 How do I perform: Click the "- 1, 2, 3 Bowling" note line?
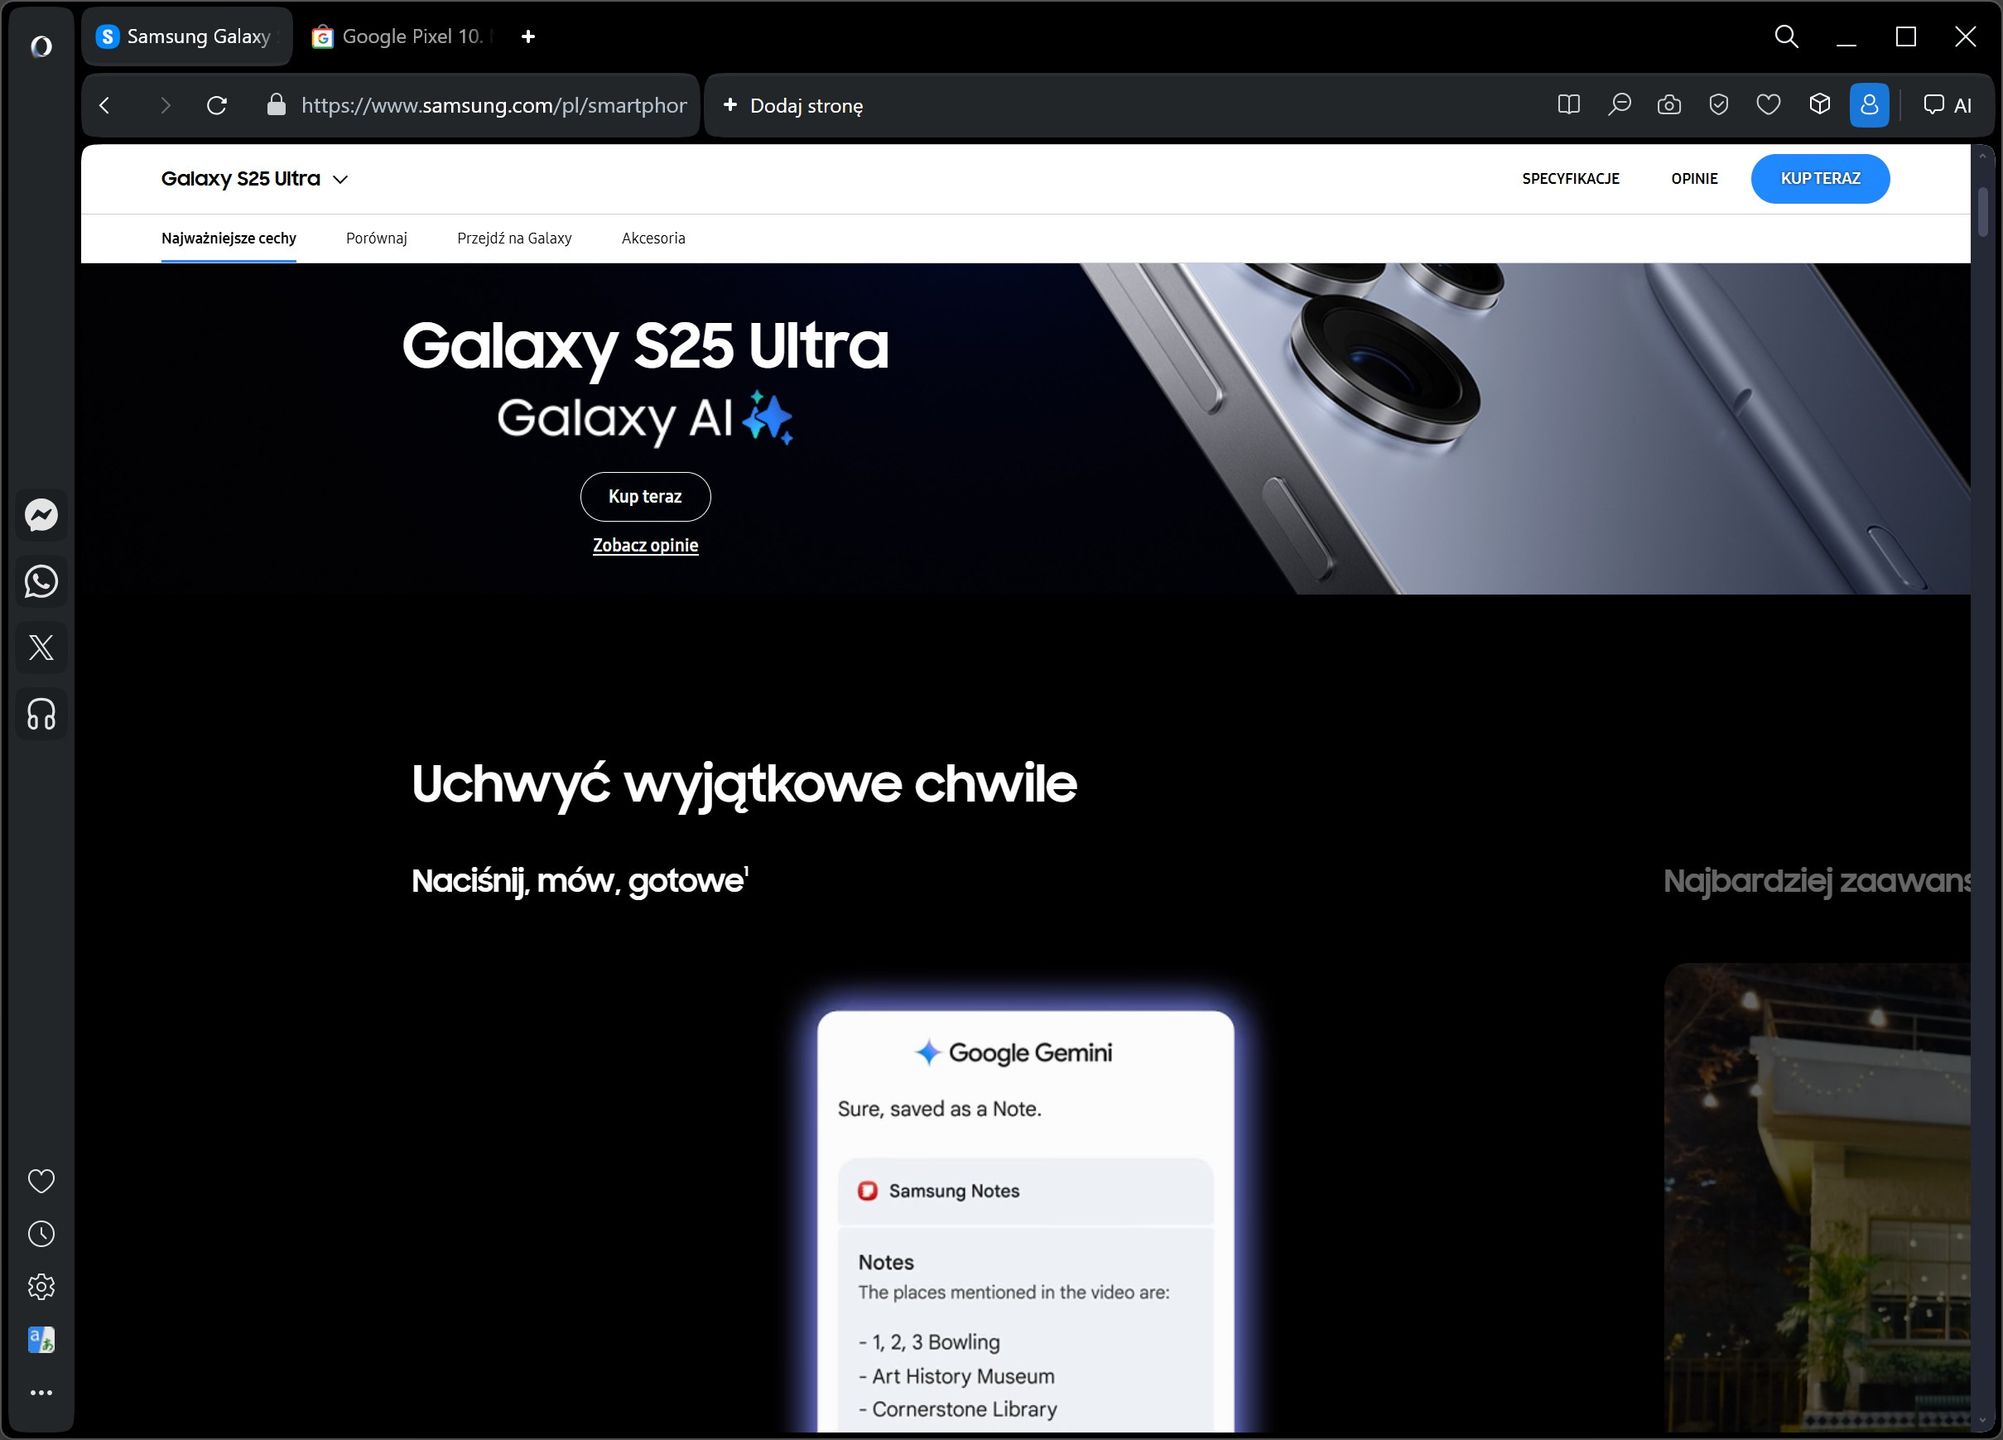[x=929, y=1342]
